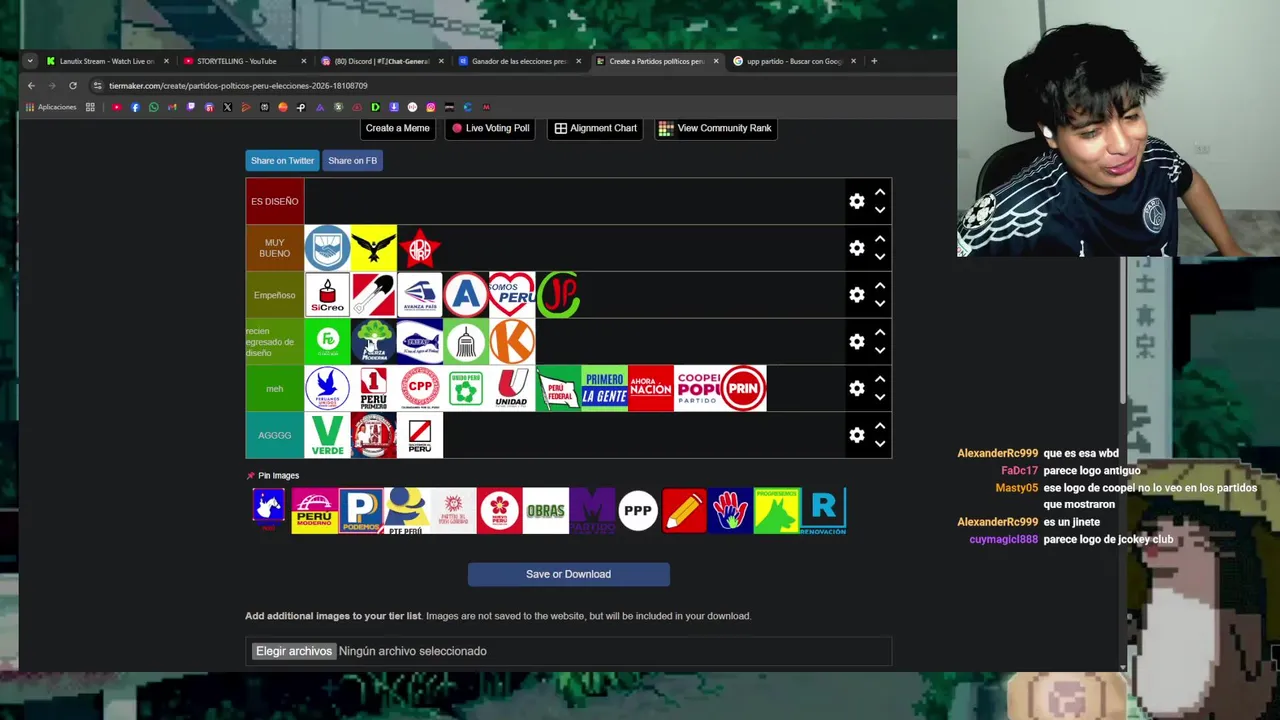Image resolution: width=1280 pixels, height=720 pixels.
Task: Open the Live Voting Poll
Action: point(490,128)
